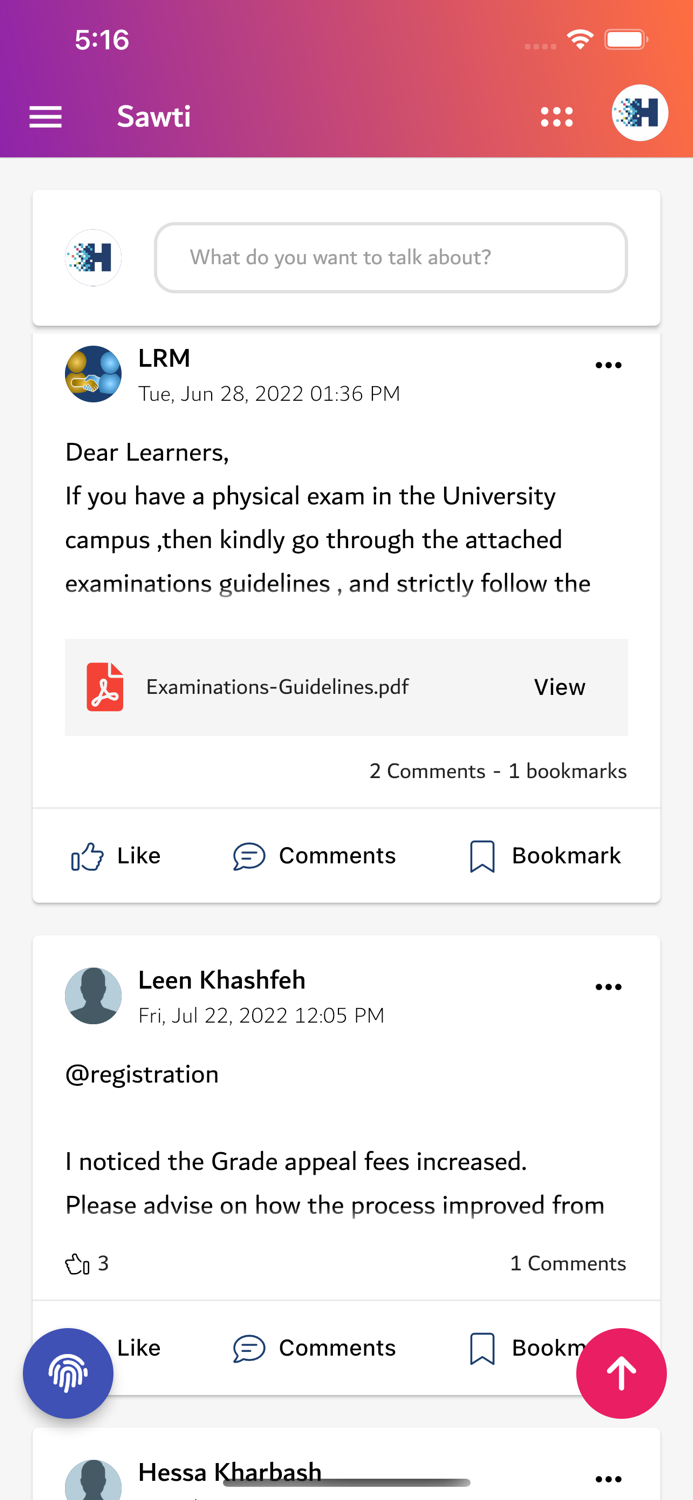The image size is (693, 1500).
Task: Tap the thumbs-up reactions icon showing 3
Action: (77, 1264)
